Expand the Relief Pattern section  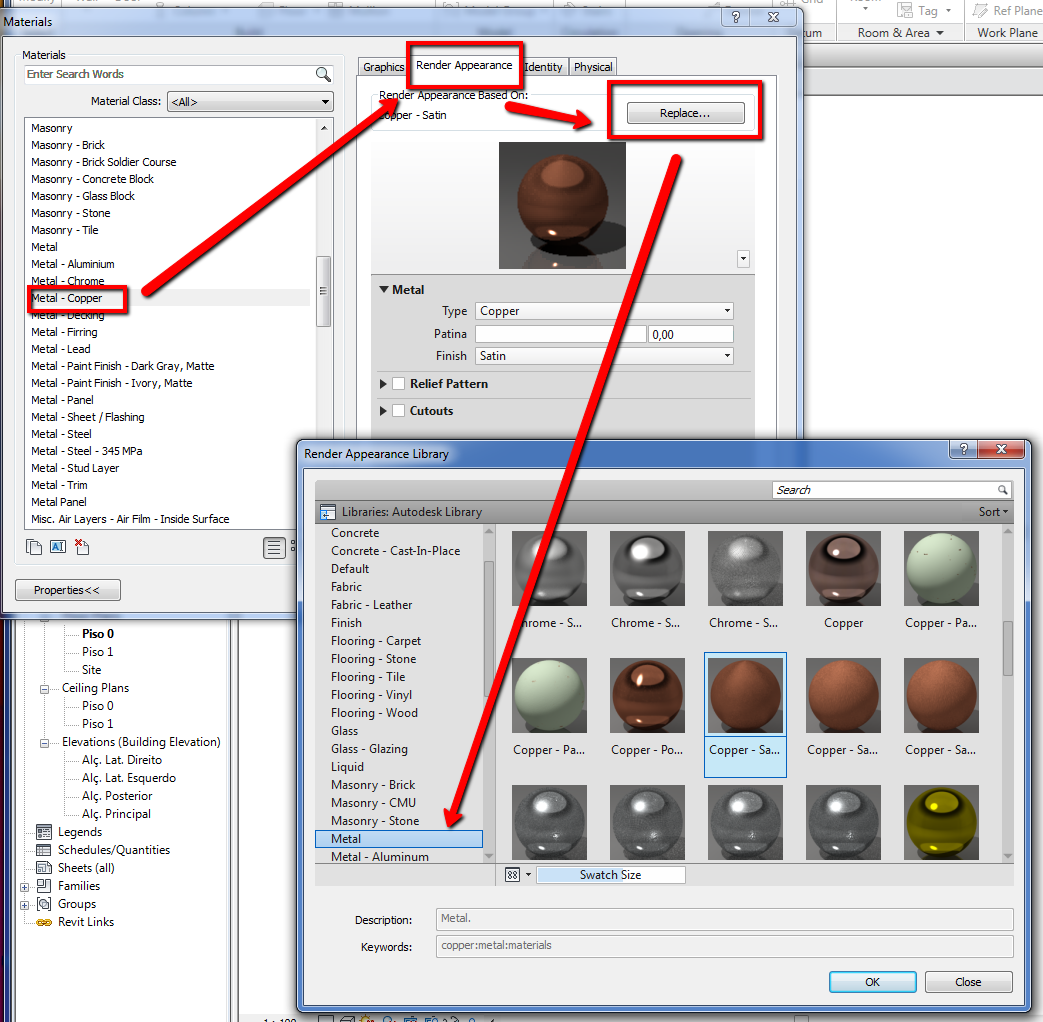tap(383, 384)
